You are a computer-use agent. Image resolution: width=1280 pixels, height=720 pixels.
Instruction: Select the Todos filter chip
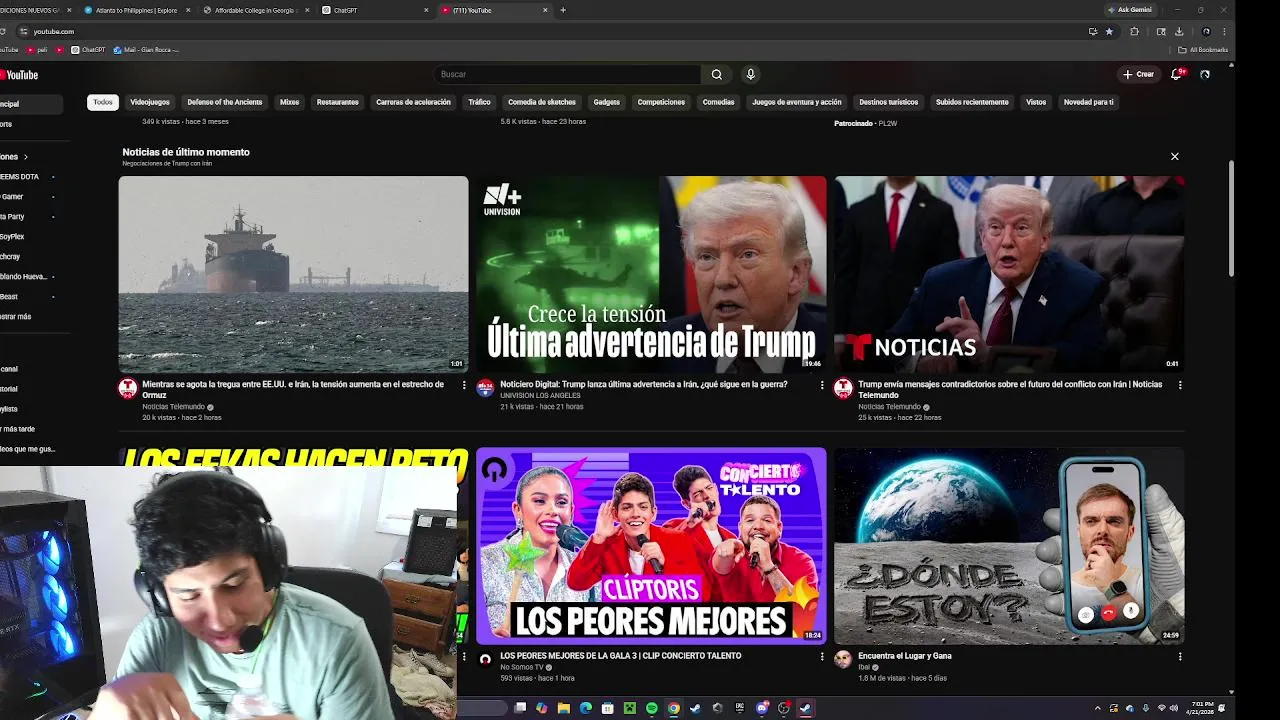click(103, 102)
